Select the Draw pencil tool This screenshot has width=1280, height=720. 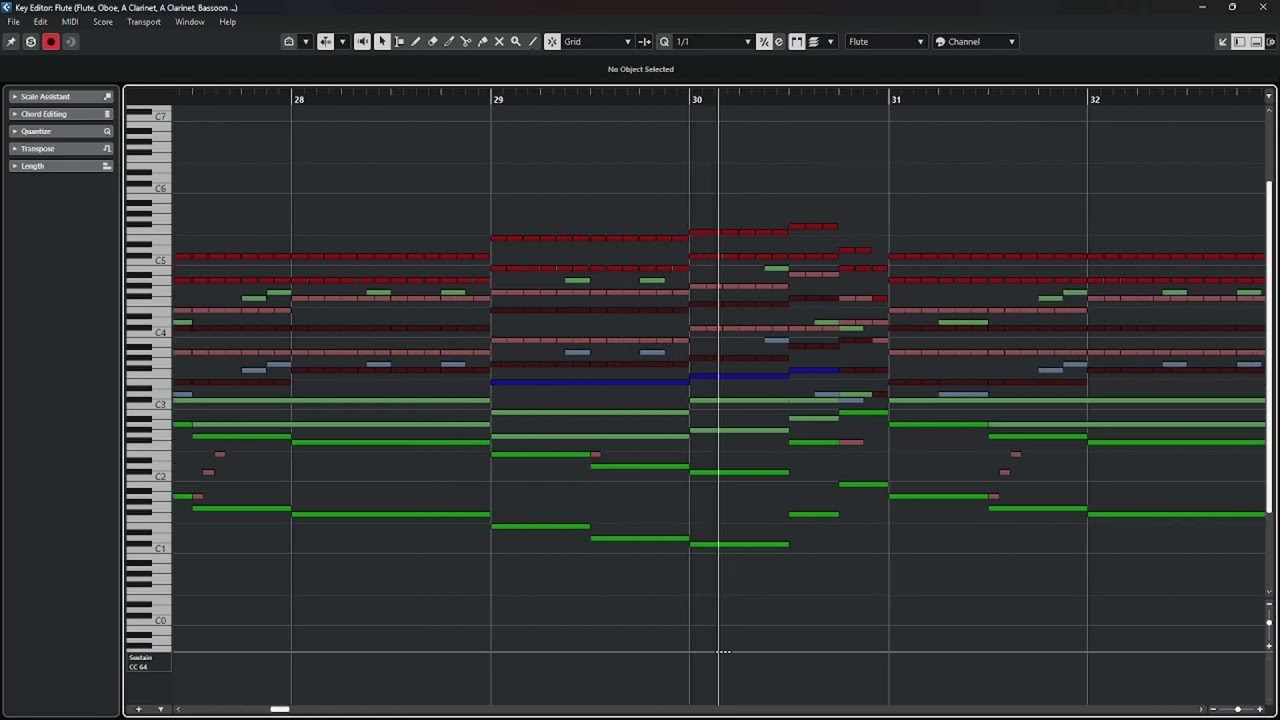tap(416, 41)
